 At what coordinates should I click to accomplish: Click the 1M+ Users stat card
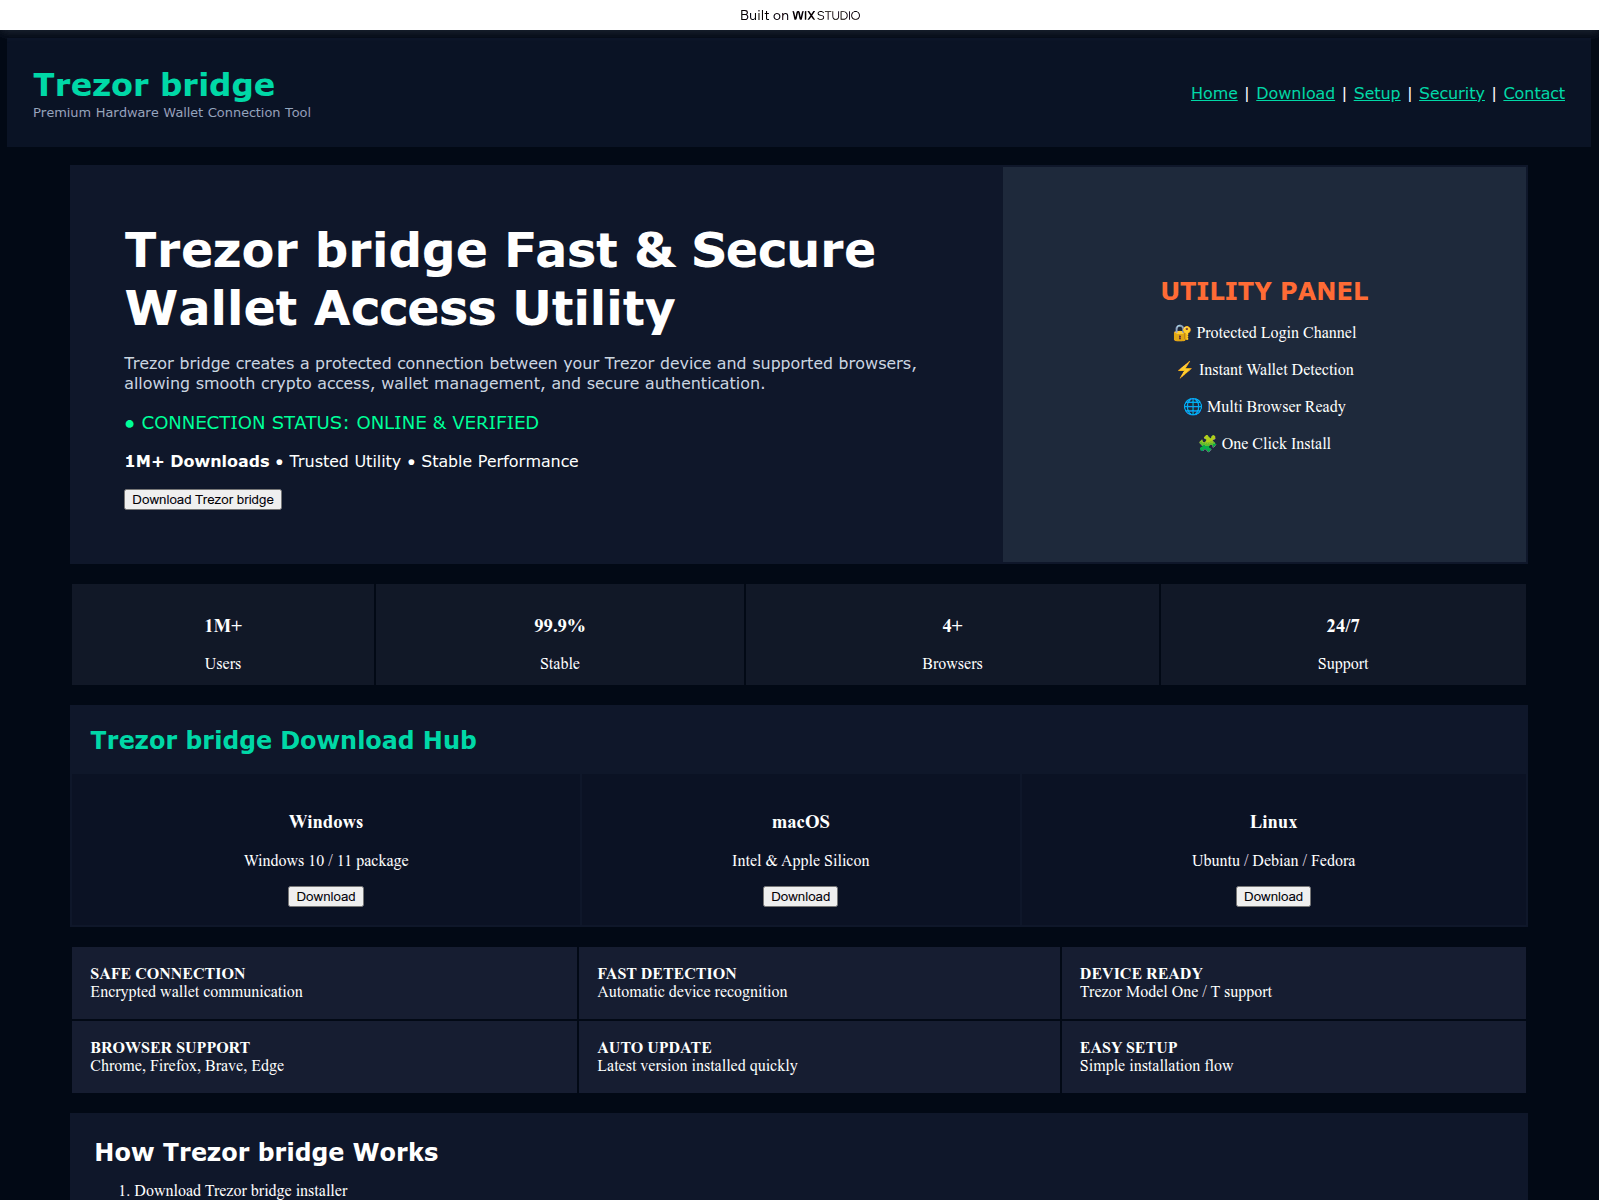[x=223, y=635]
